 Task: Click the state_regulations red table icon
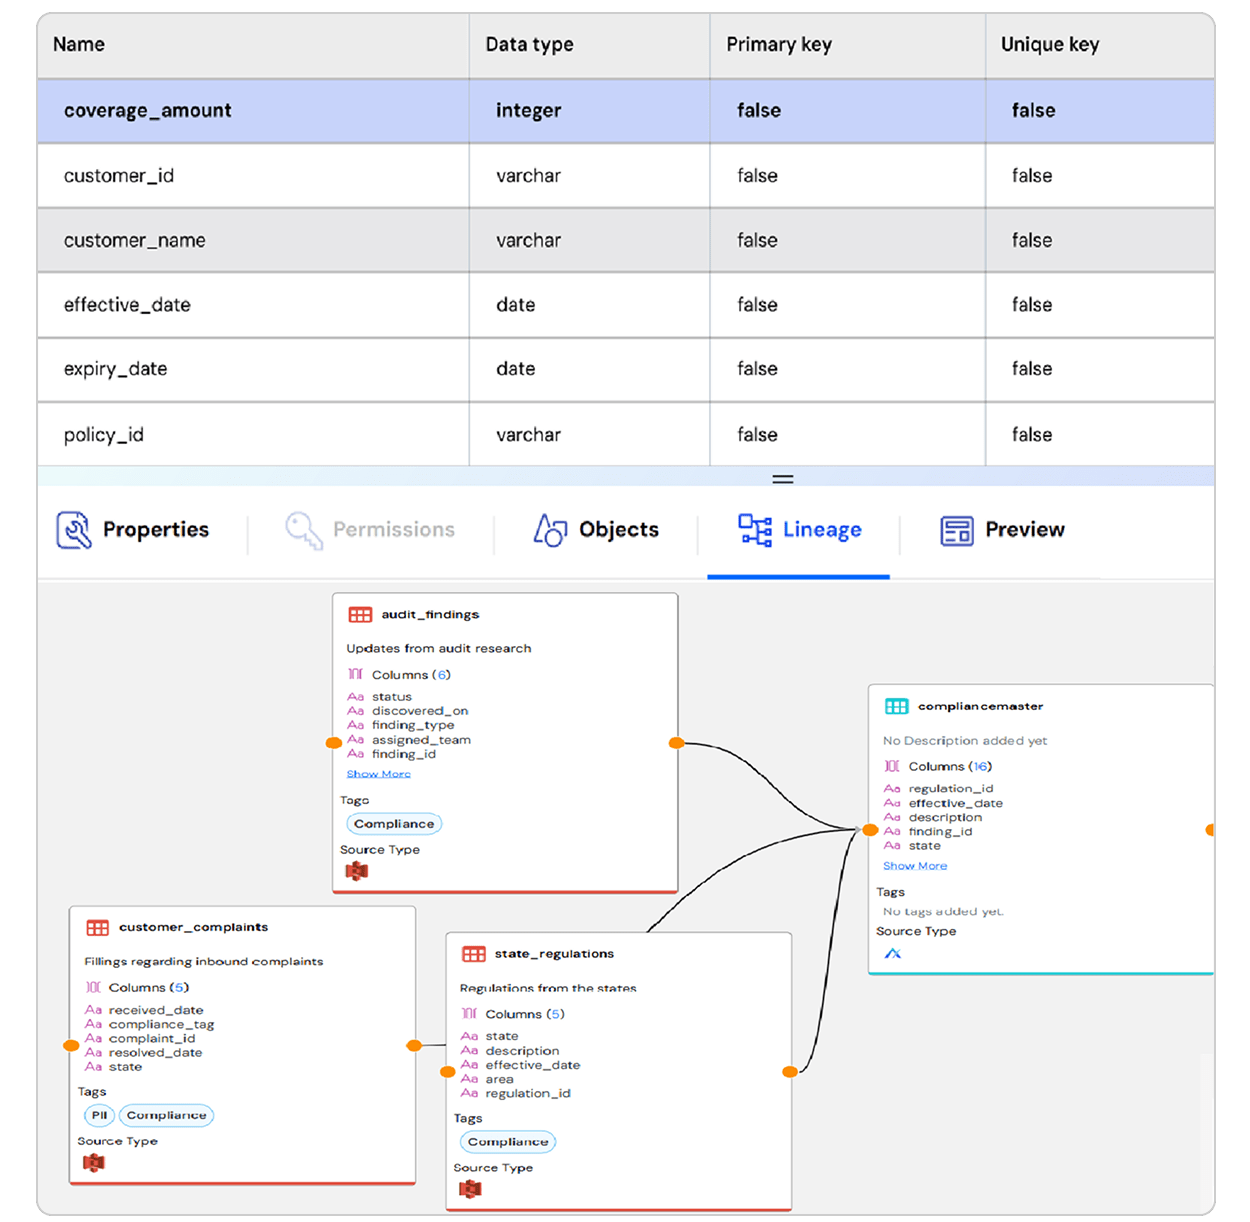point(474,954)
